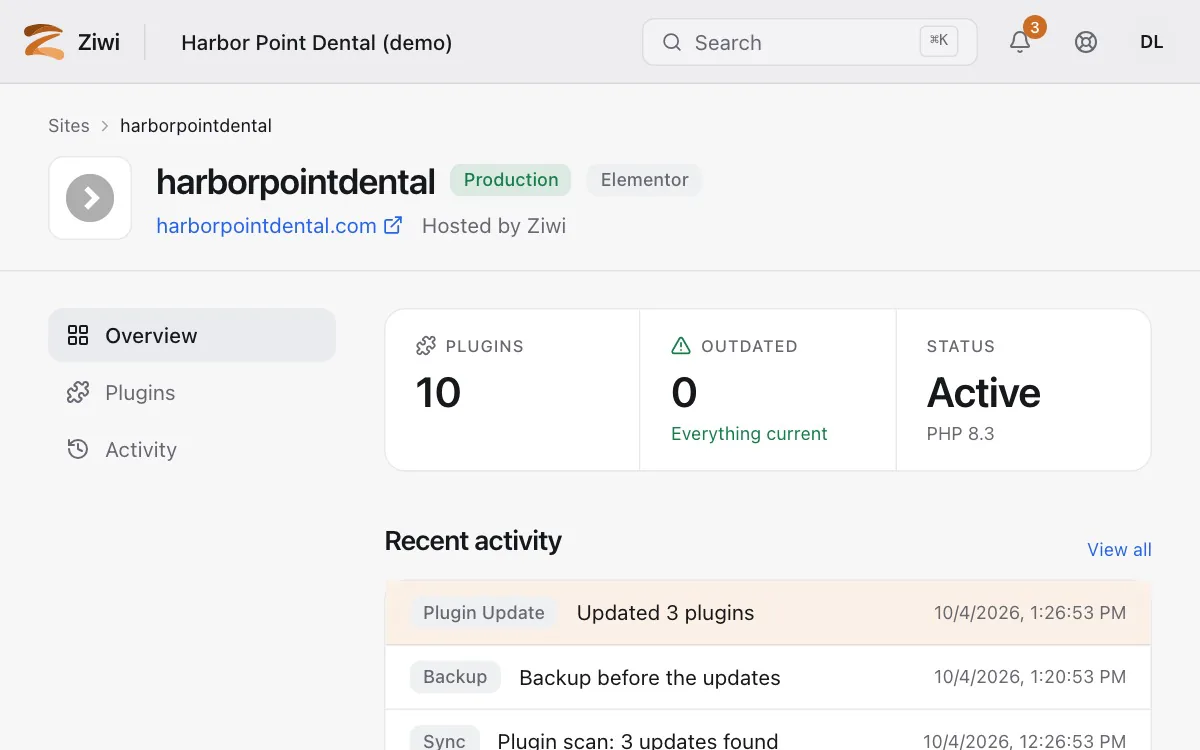The width and height of the screenshot is (1200, 750).
Task: Click the Ziwi brand name
Action: click(99, 42)
